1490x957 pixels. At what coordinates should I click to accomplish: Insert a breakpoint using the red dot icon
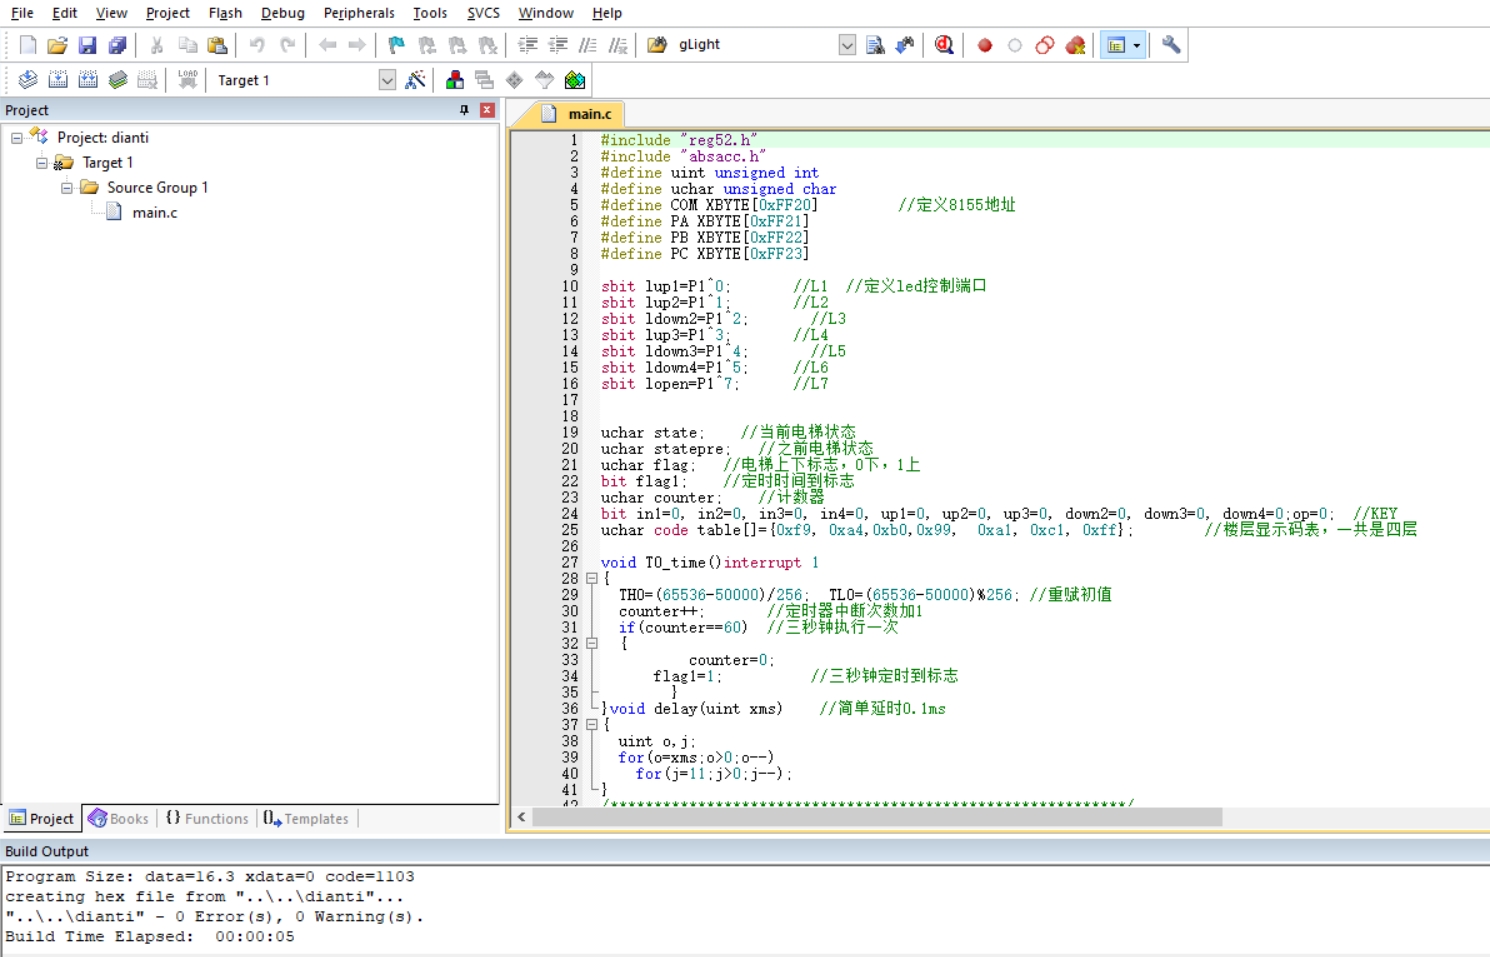click(x=985, y=45)
